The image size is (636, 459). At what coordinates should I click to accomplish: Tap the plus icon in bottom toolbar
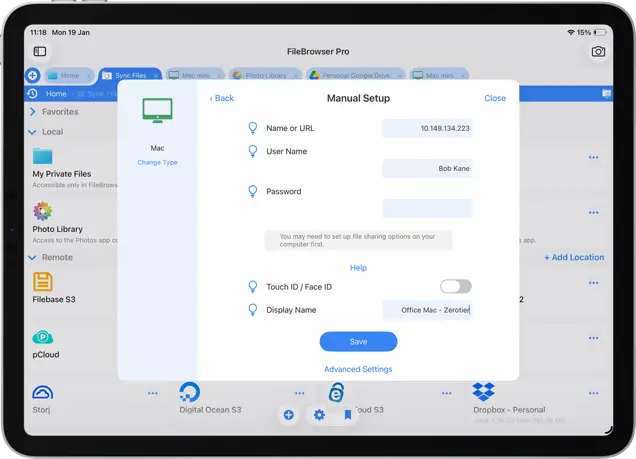click(x=289, y=414)
